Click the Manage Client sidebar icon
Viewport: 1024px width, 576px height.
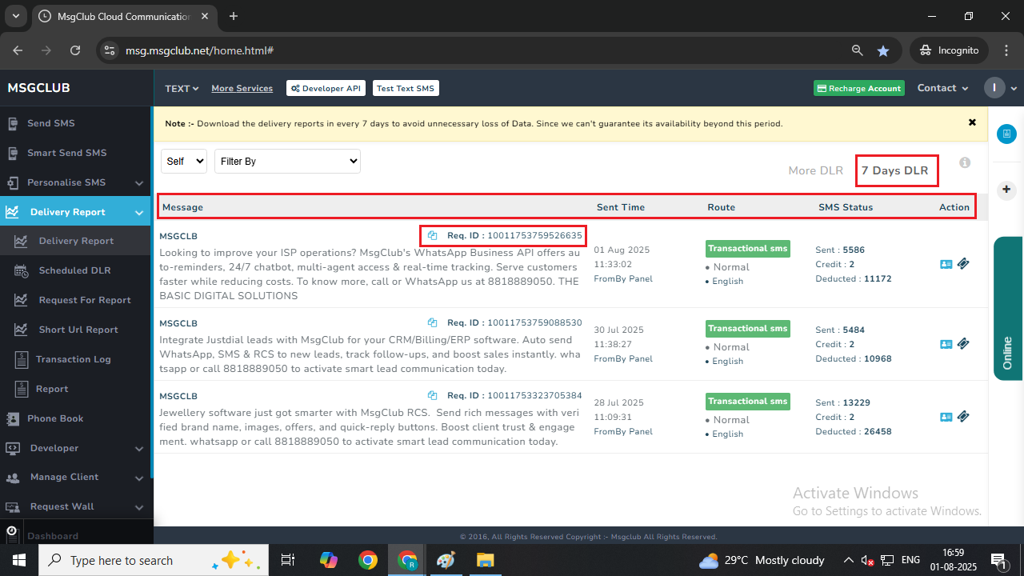coord(12,477)
